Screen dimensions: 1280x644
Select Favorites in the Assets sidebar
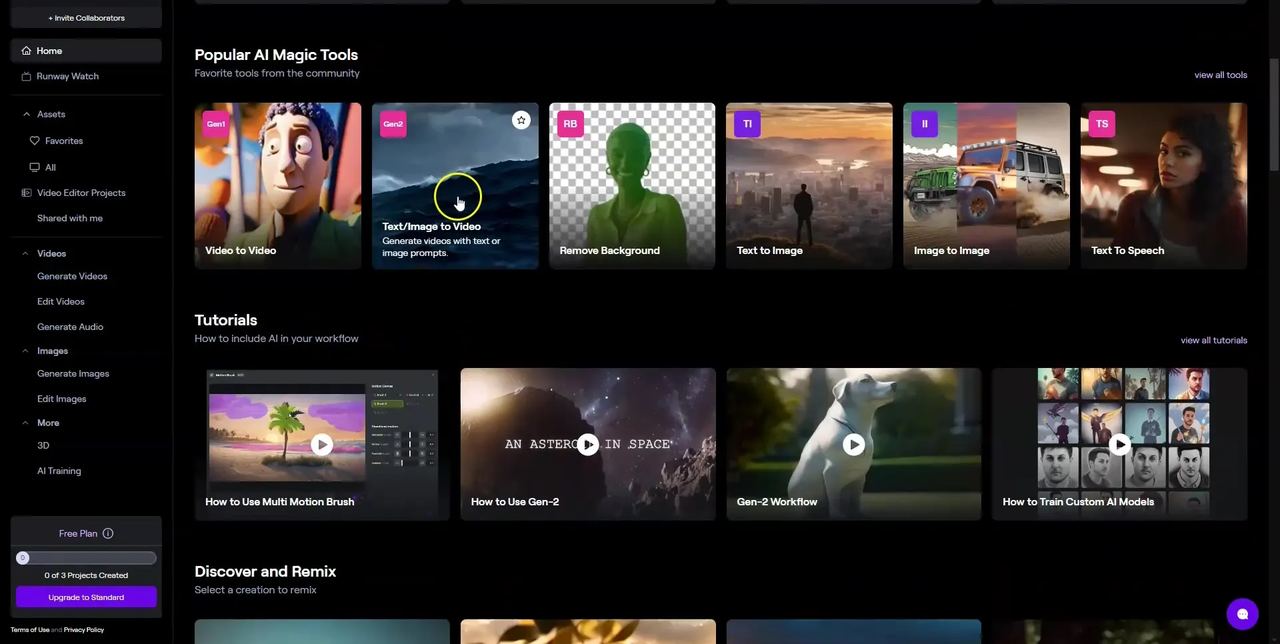tap(63, 140)
